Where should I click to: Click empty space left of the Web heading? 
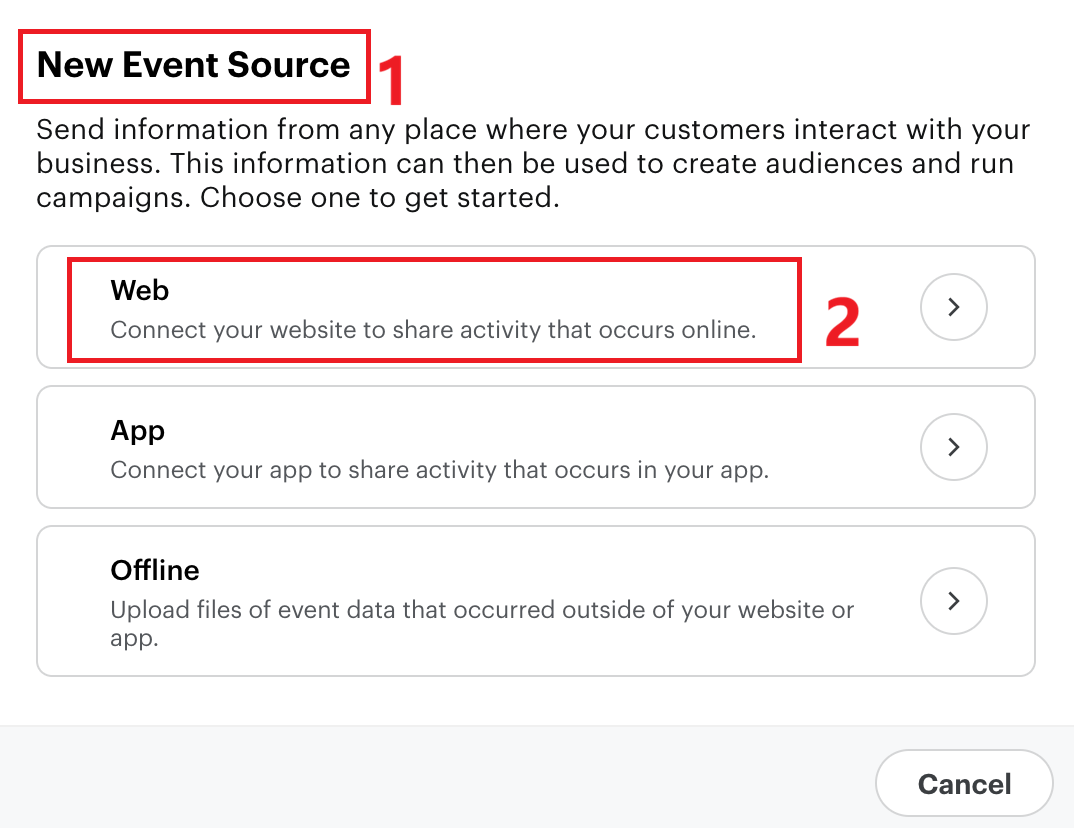pos(53,308)
